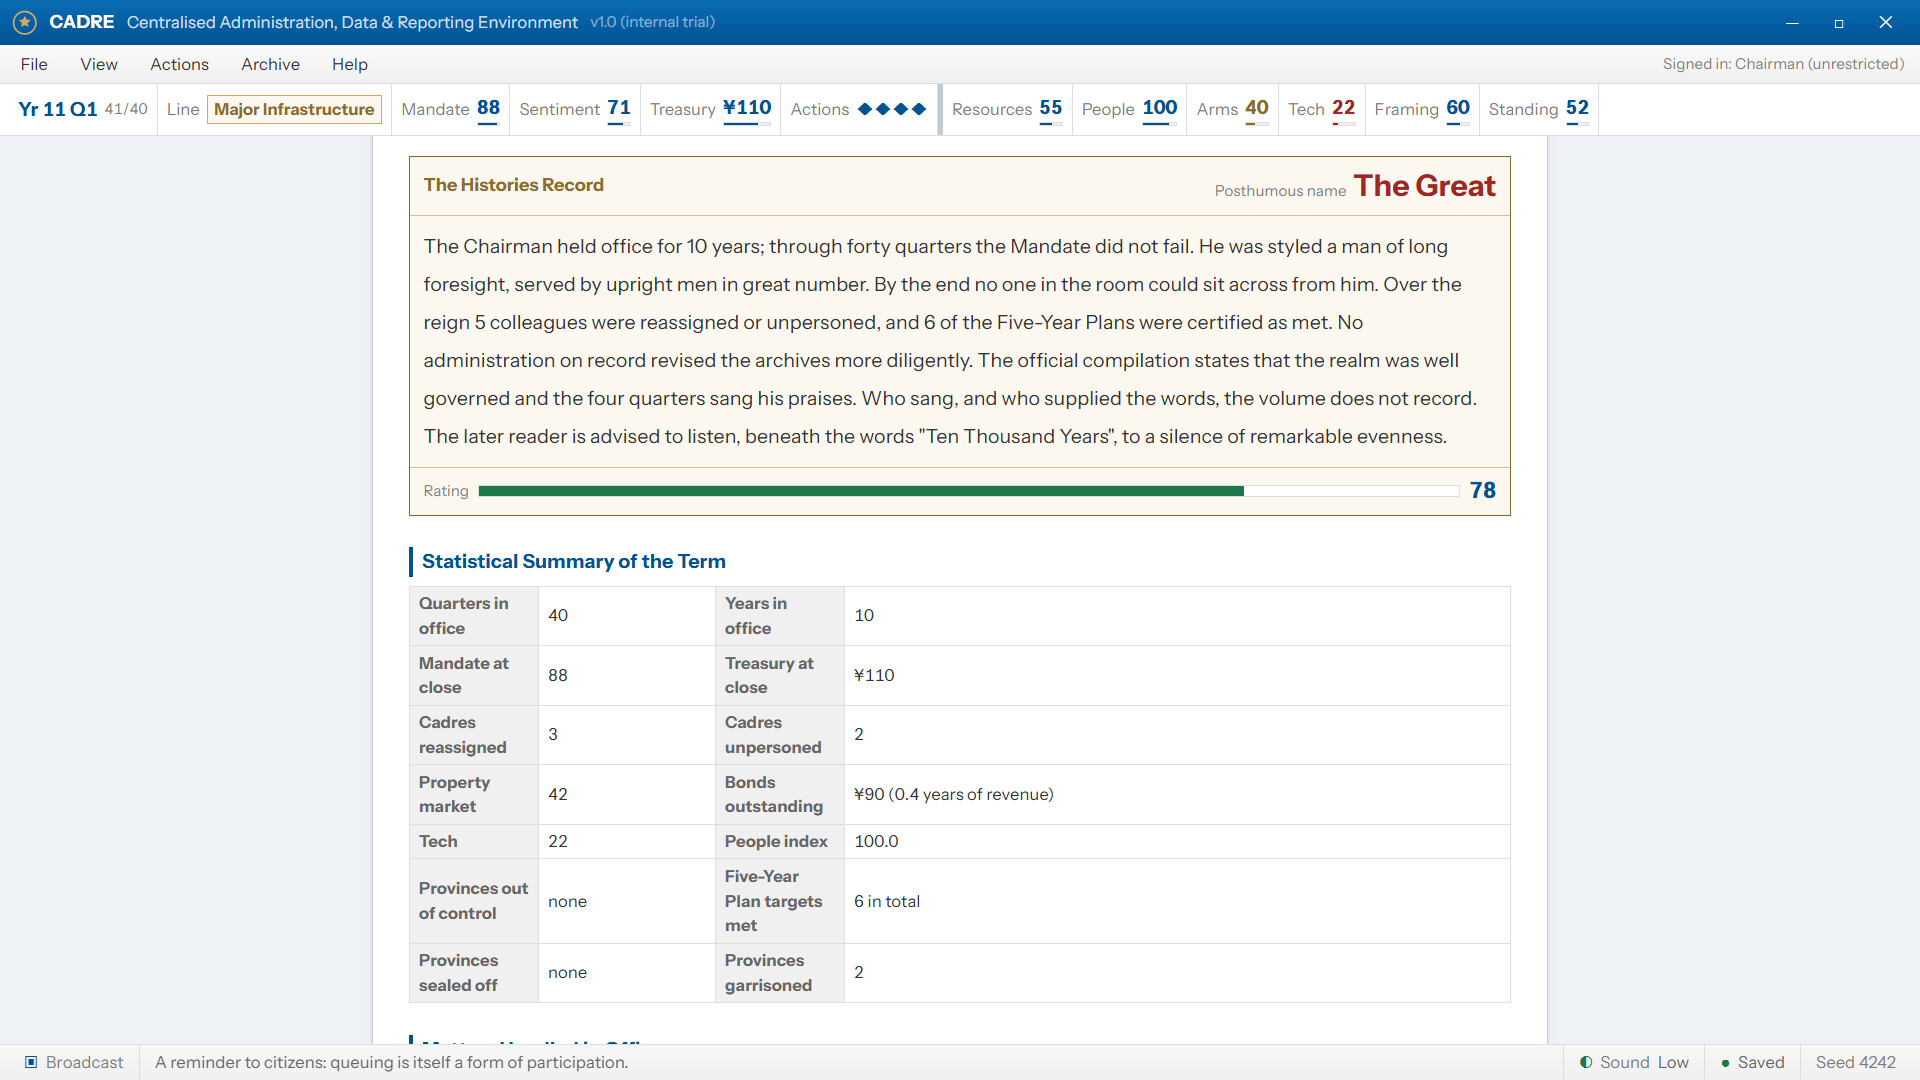This screenshot has width=1920, height=1080.
Task: Click the Major Infrastructure line button
Action: [294, 109]
